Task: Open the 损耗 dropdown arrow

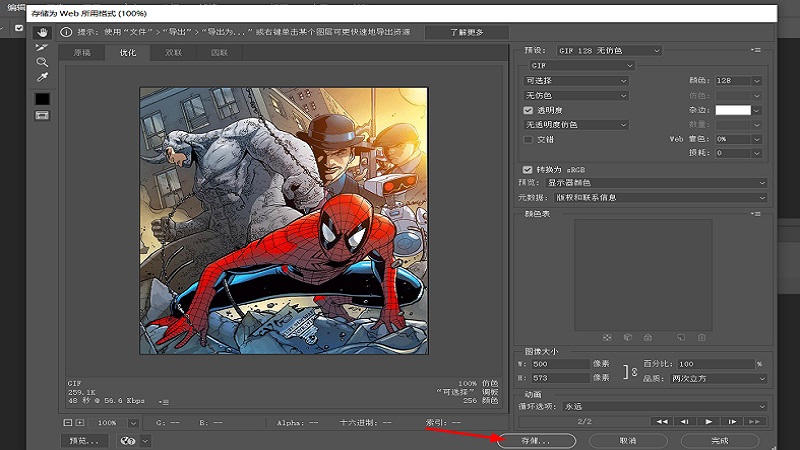Action: (757, 153)
